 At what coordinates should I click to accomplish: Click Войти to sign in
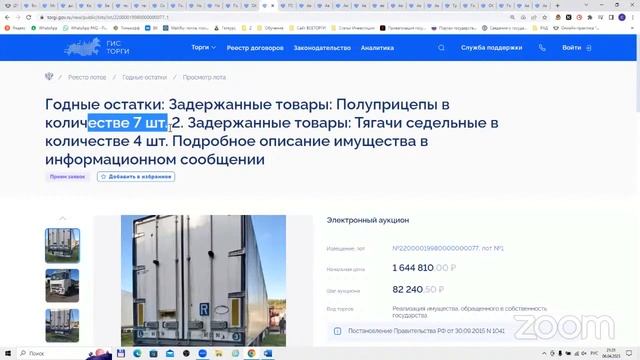pyautogui.click(x=576, y=48)
